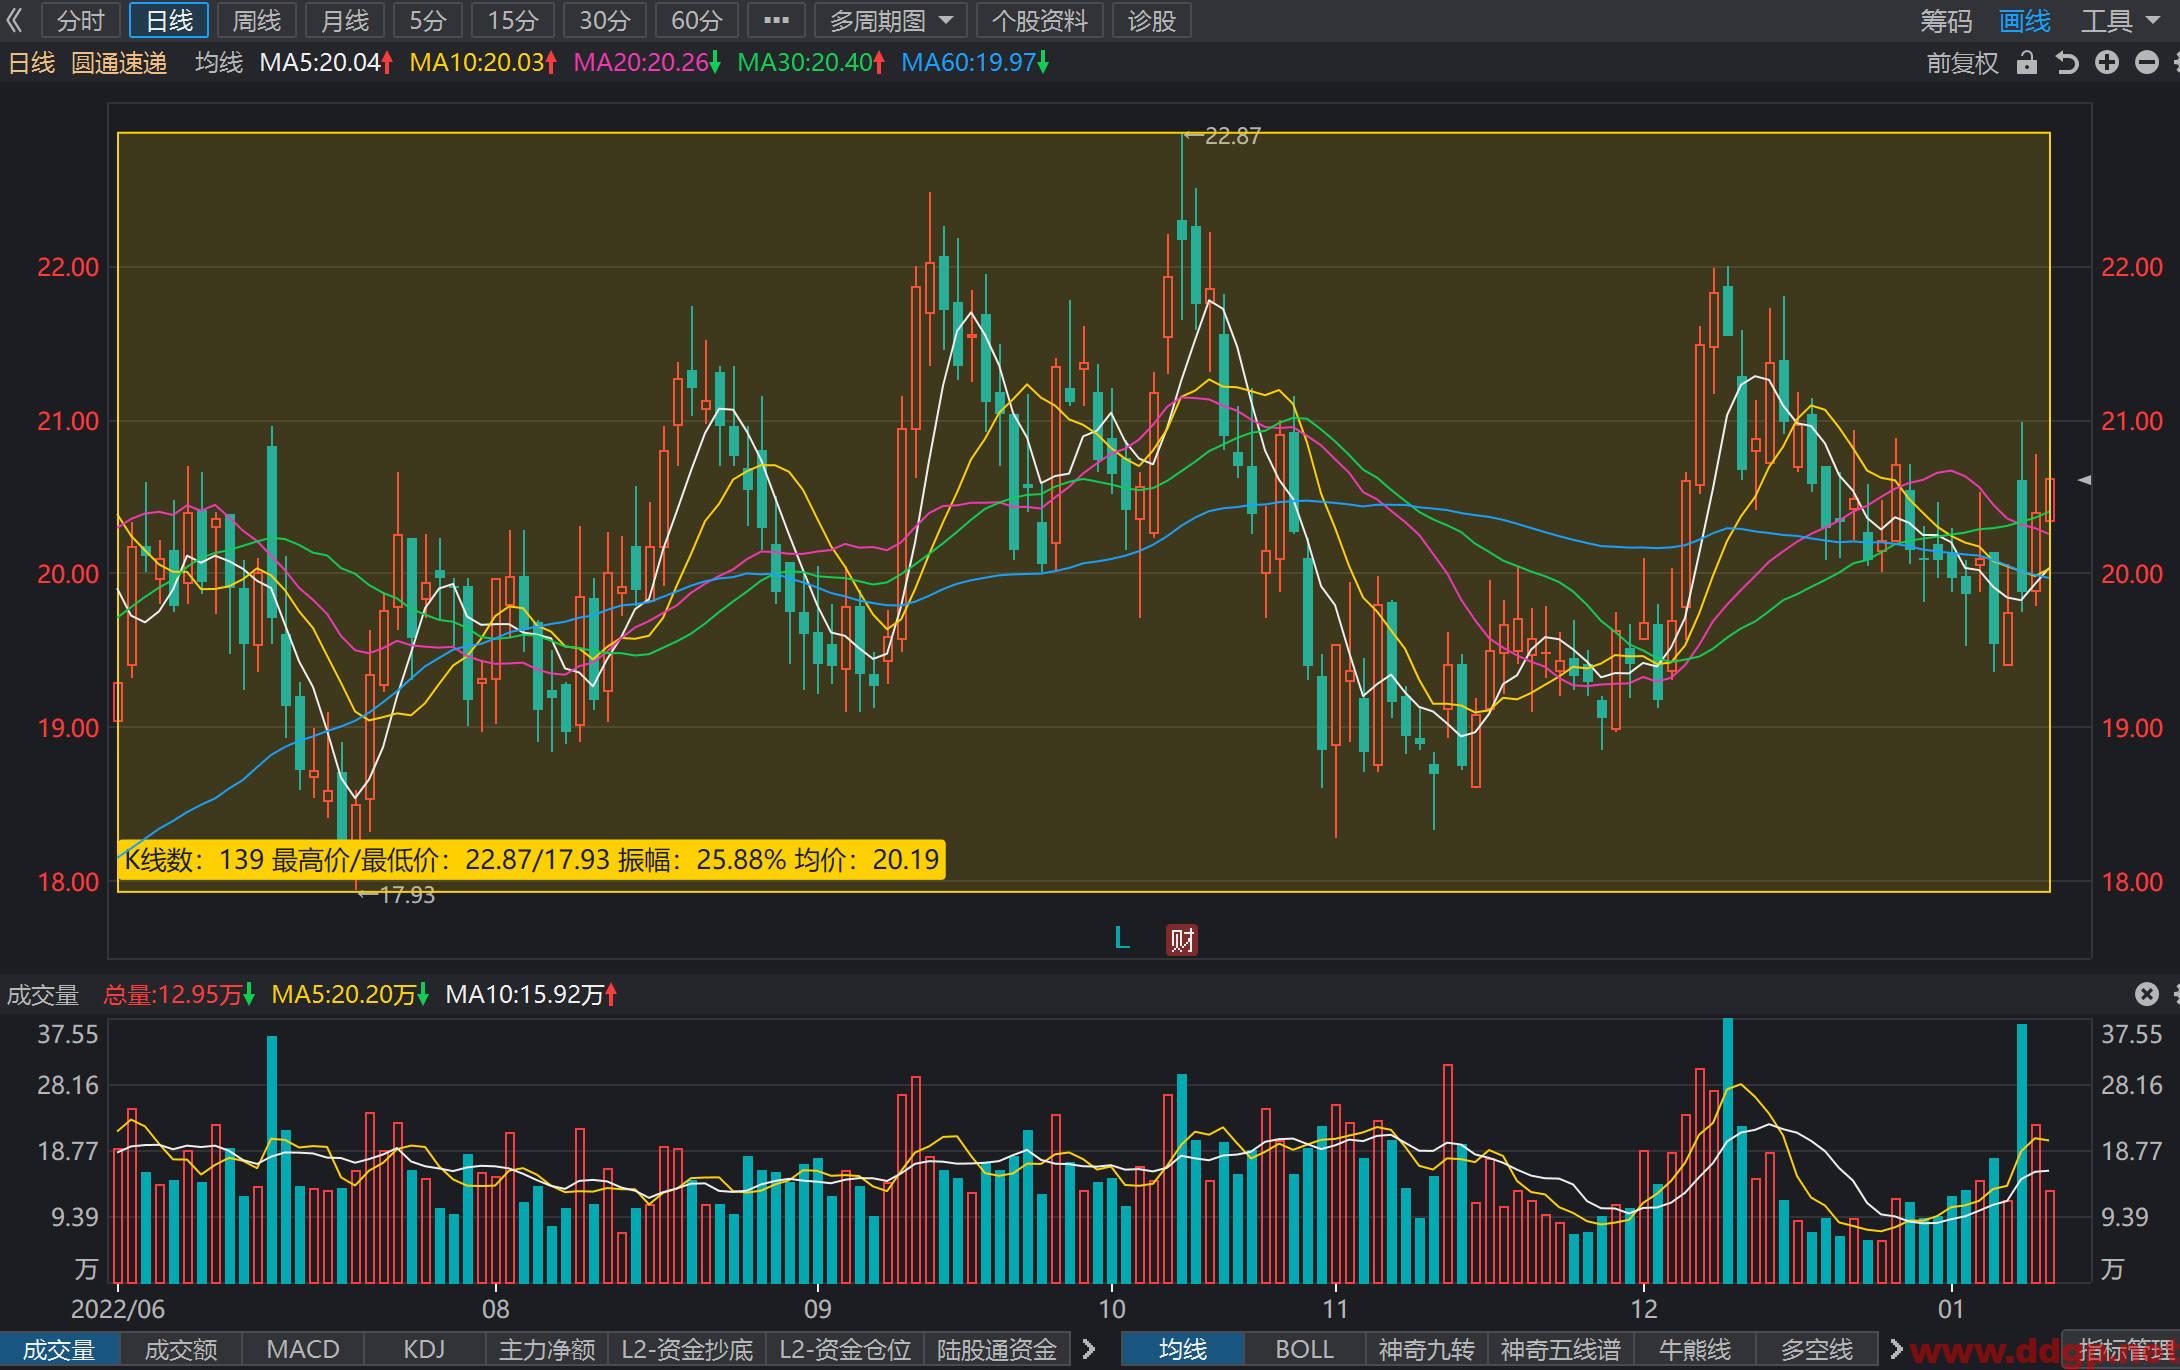Click the 总量:12.95万 volume value
The image size is (2180, 1370).
pyautogui.click(x=179, y=994)
